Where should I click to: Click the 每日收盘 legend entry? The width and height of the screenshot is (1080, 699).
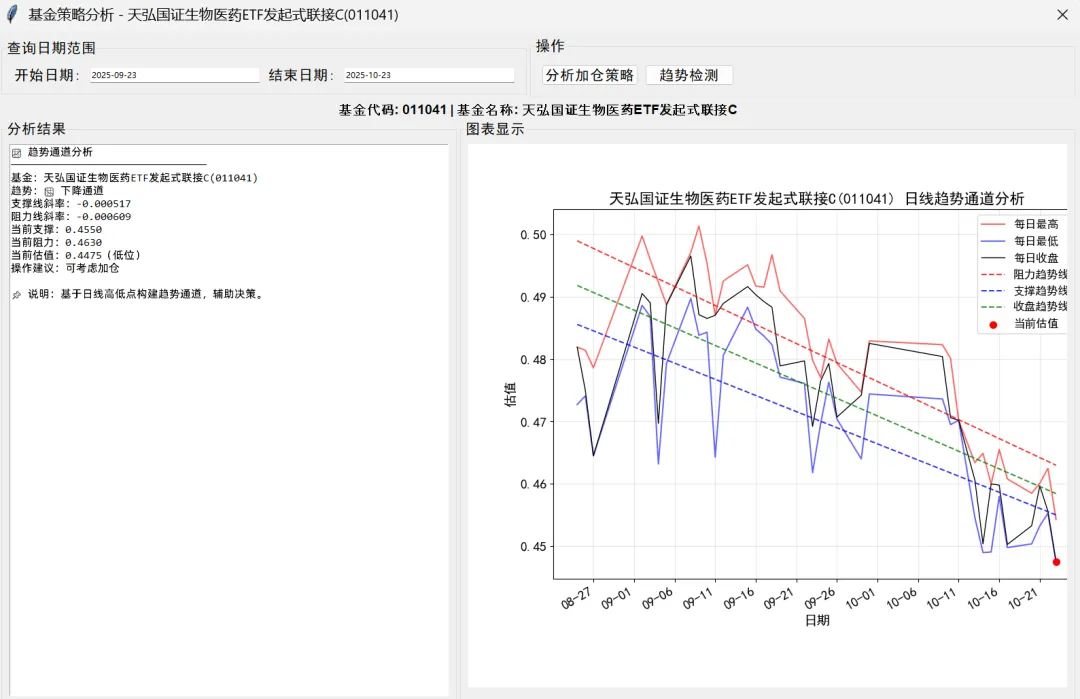click(1019, 258)
